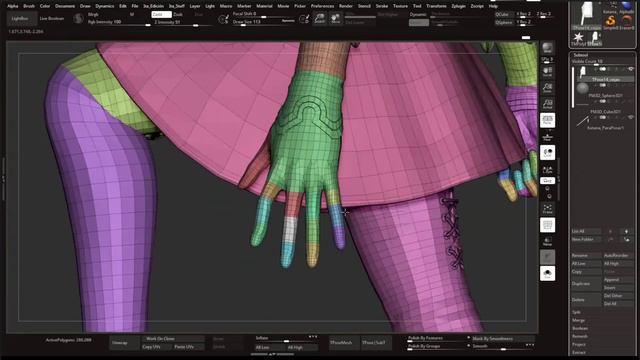Screen dimensions: 640x360
Task: Click the move subtool down arrow
Action: tap(627, 231)
